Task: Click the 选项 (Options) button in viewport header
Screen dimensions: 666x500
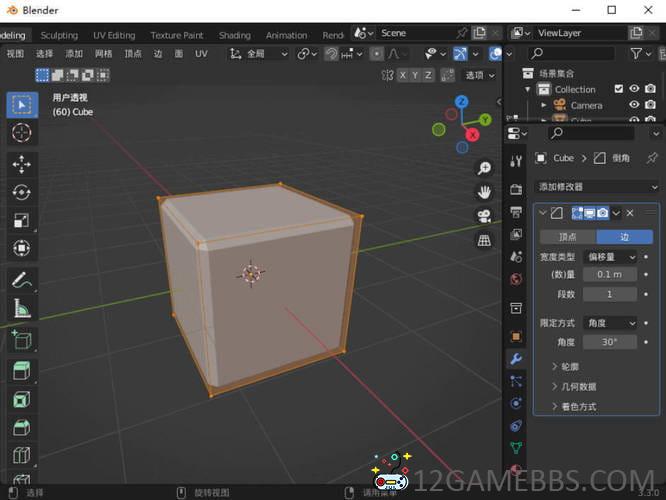Action: coord(478,75)
